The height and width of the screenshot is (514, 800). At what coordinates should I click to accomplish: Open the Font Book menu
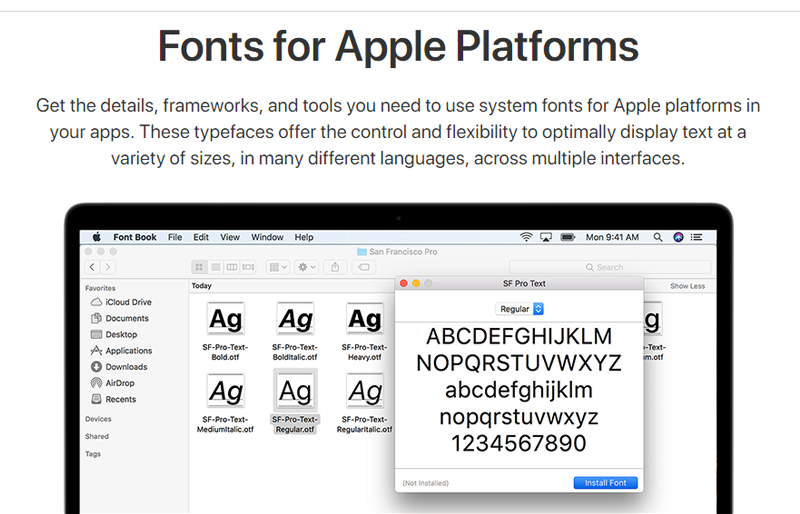tap(135, 237)
